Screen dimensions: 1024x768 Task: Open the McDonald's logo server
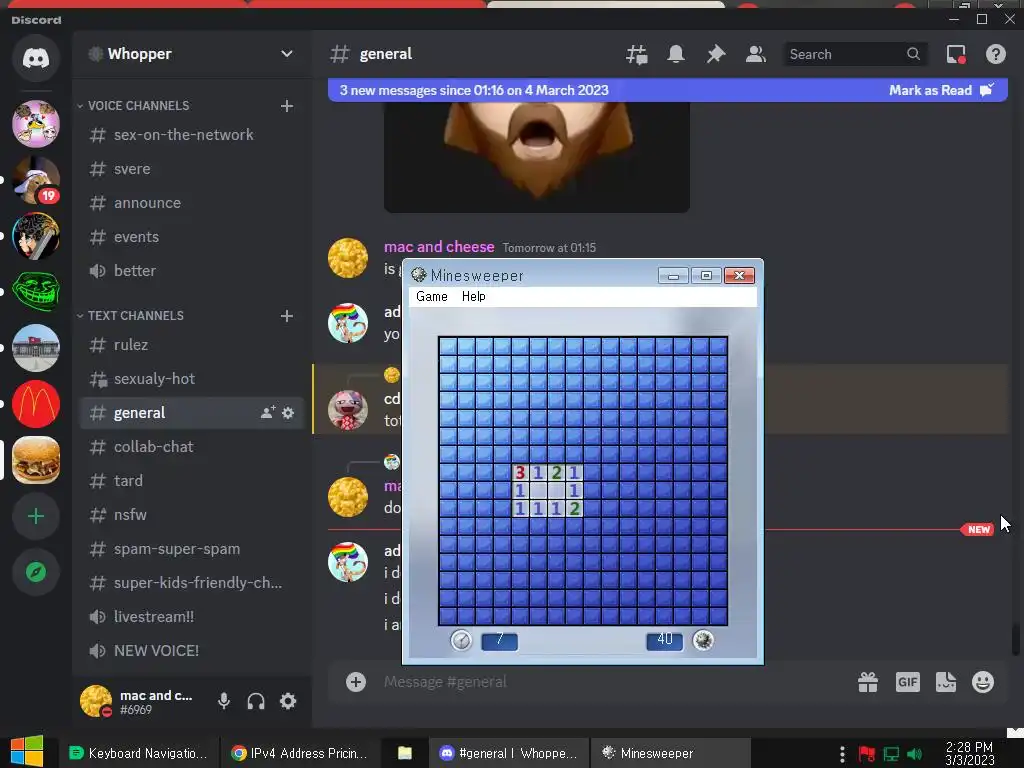[36, 404]
